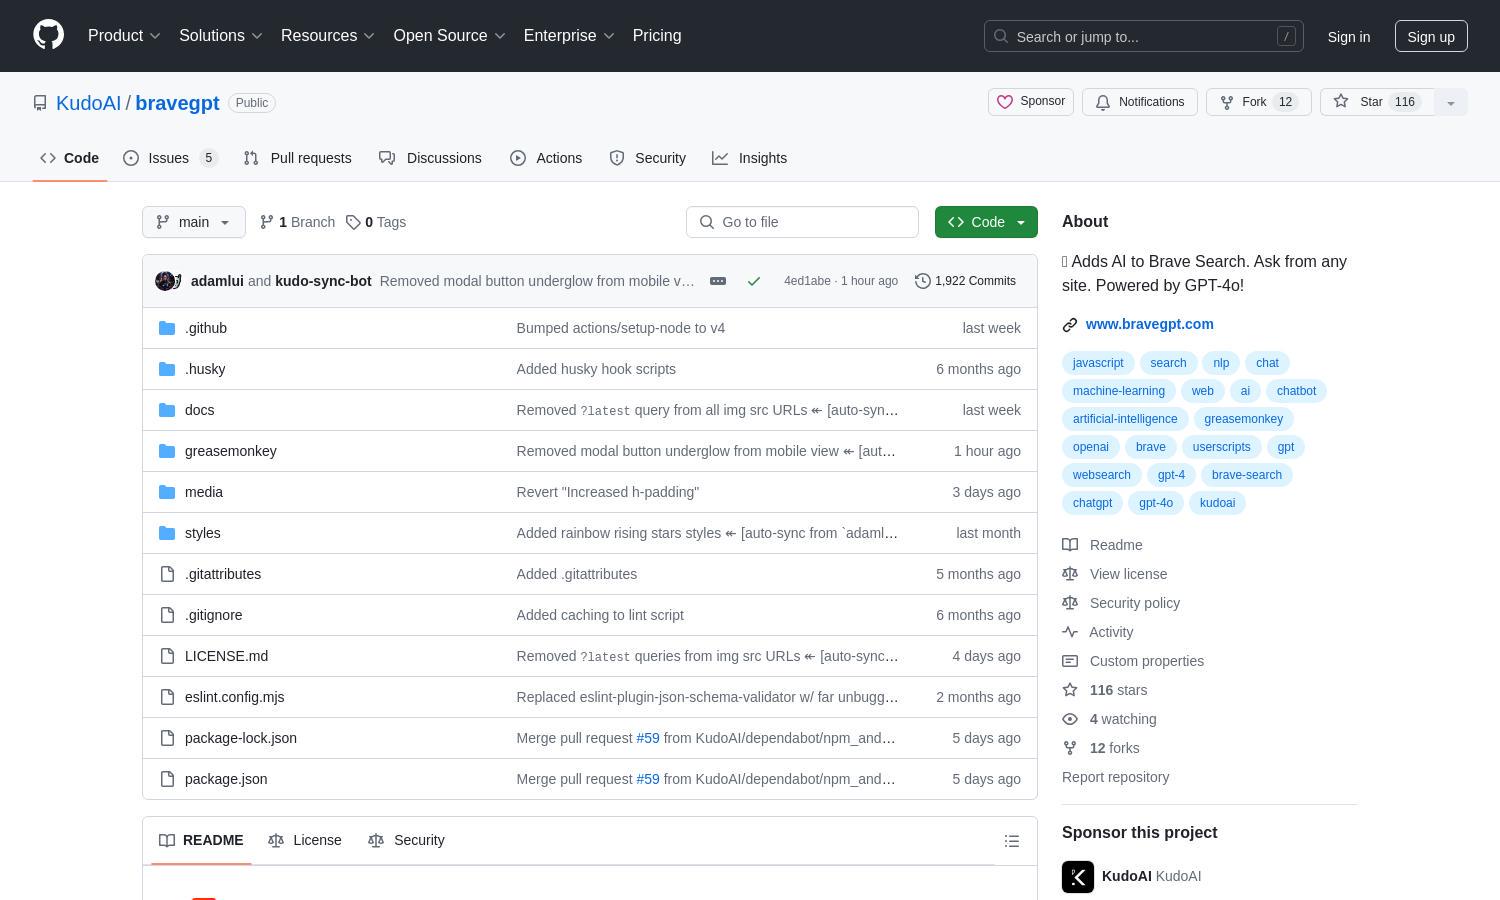Expand the Product menu
Image resolution: width=1500 pixels, height=900 pixels.
[124, 36]
